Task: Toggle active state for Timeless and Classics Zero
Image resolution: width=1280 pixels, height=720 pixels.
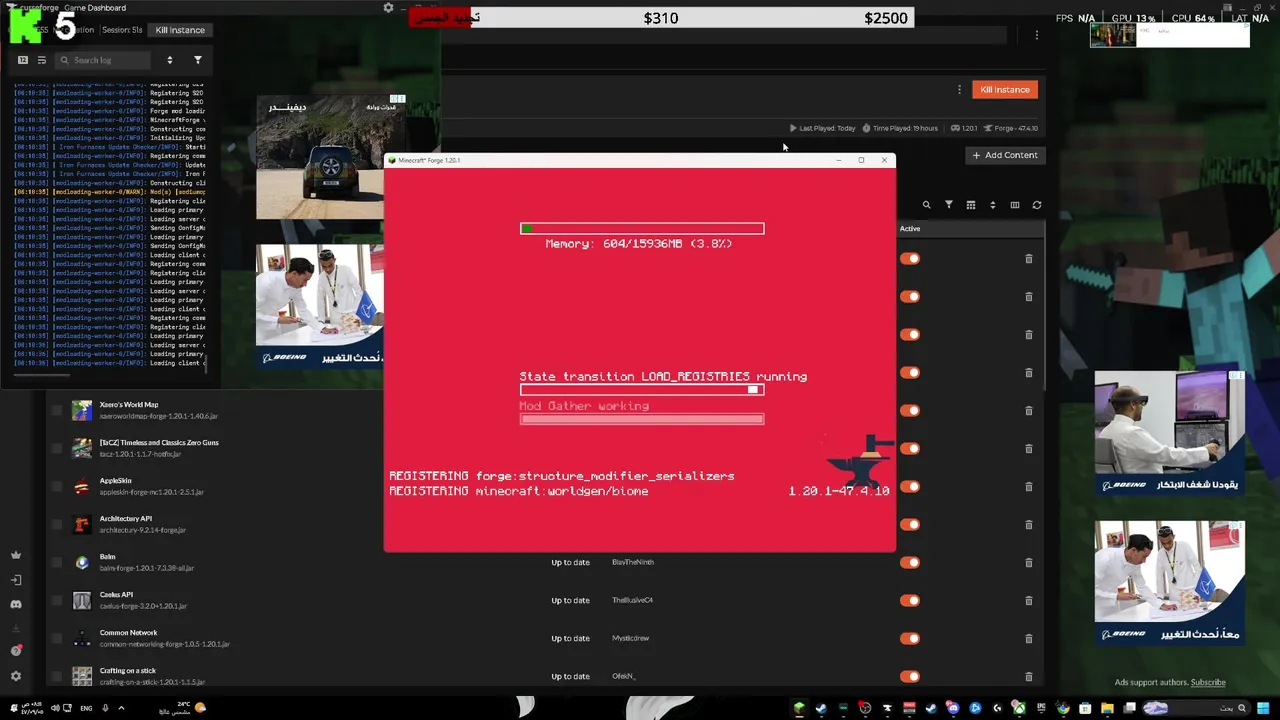Action: point(910,448)
